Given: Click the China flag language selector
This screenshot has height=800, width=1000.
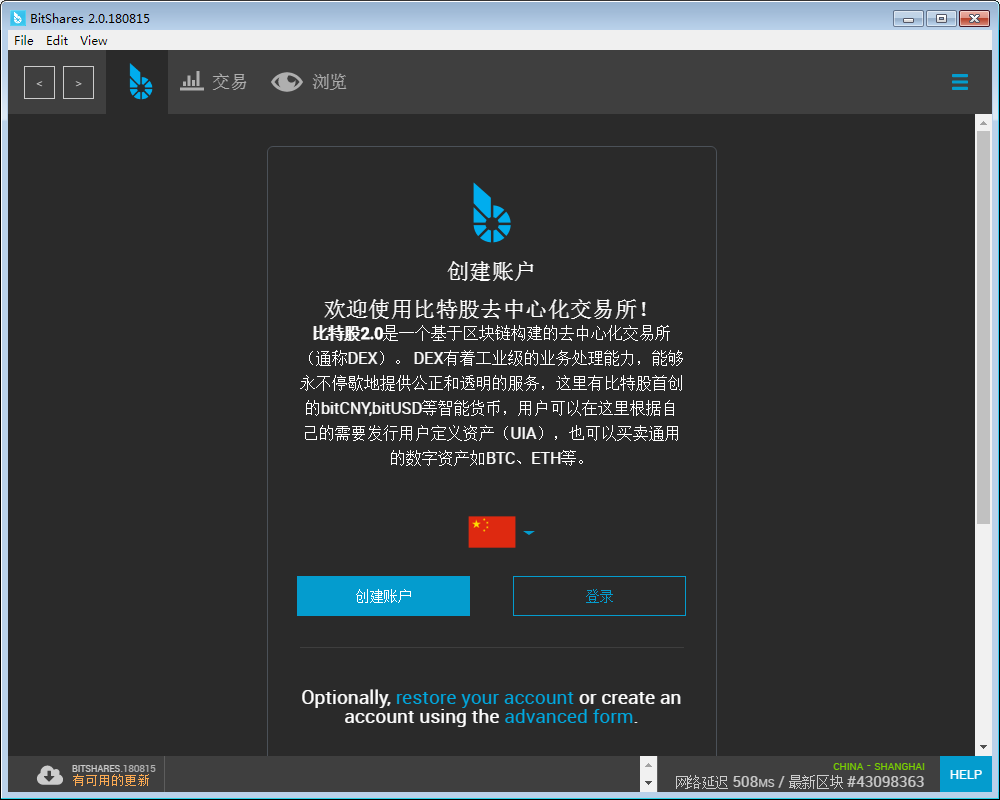Looking at the screenshot, I should click(492, 532).
